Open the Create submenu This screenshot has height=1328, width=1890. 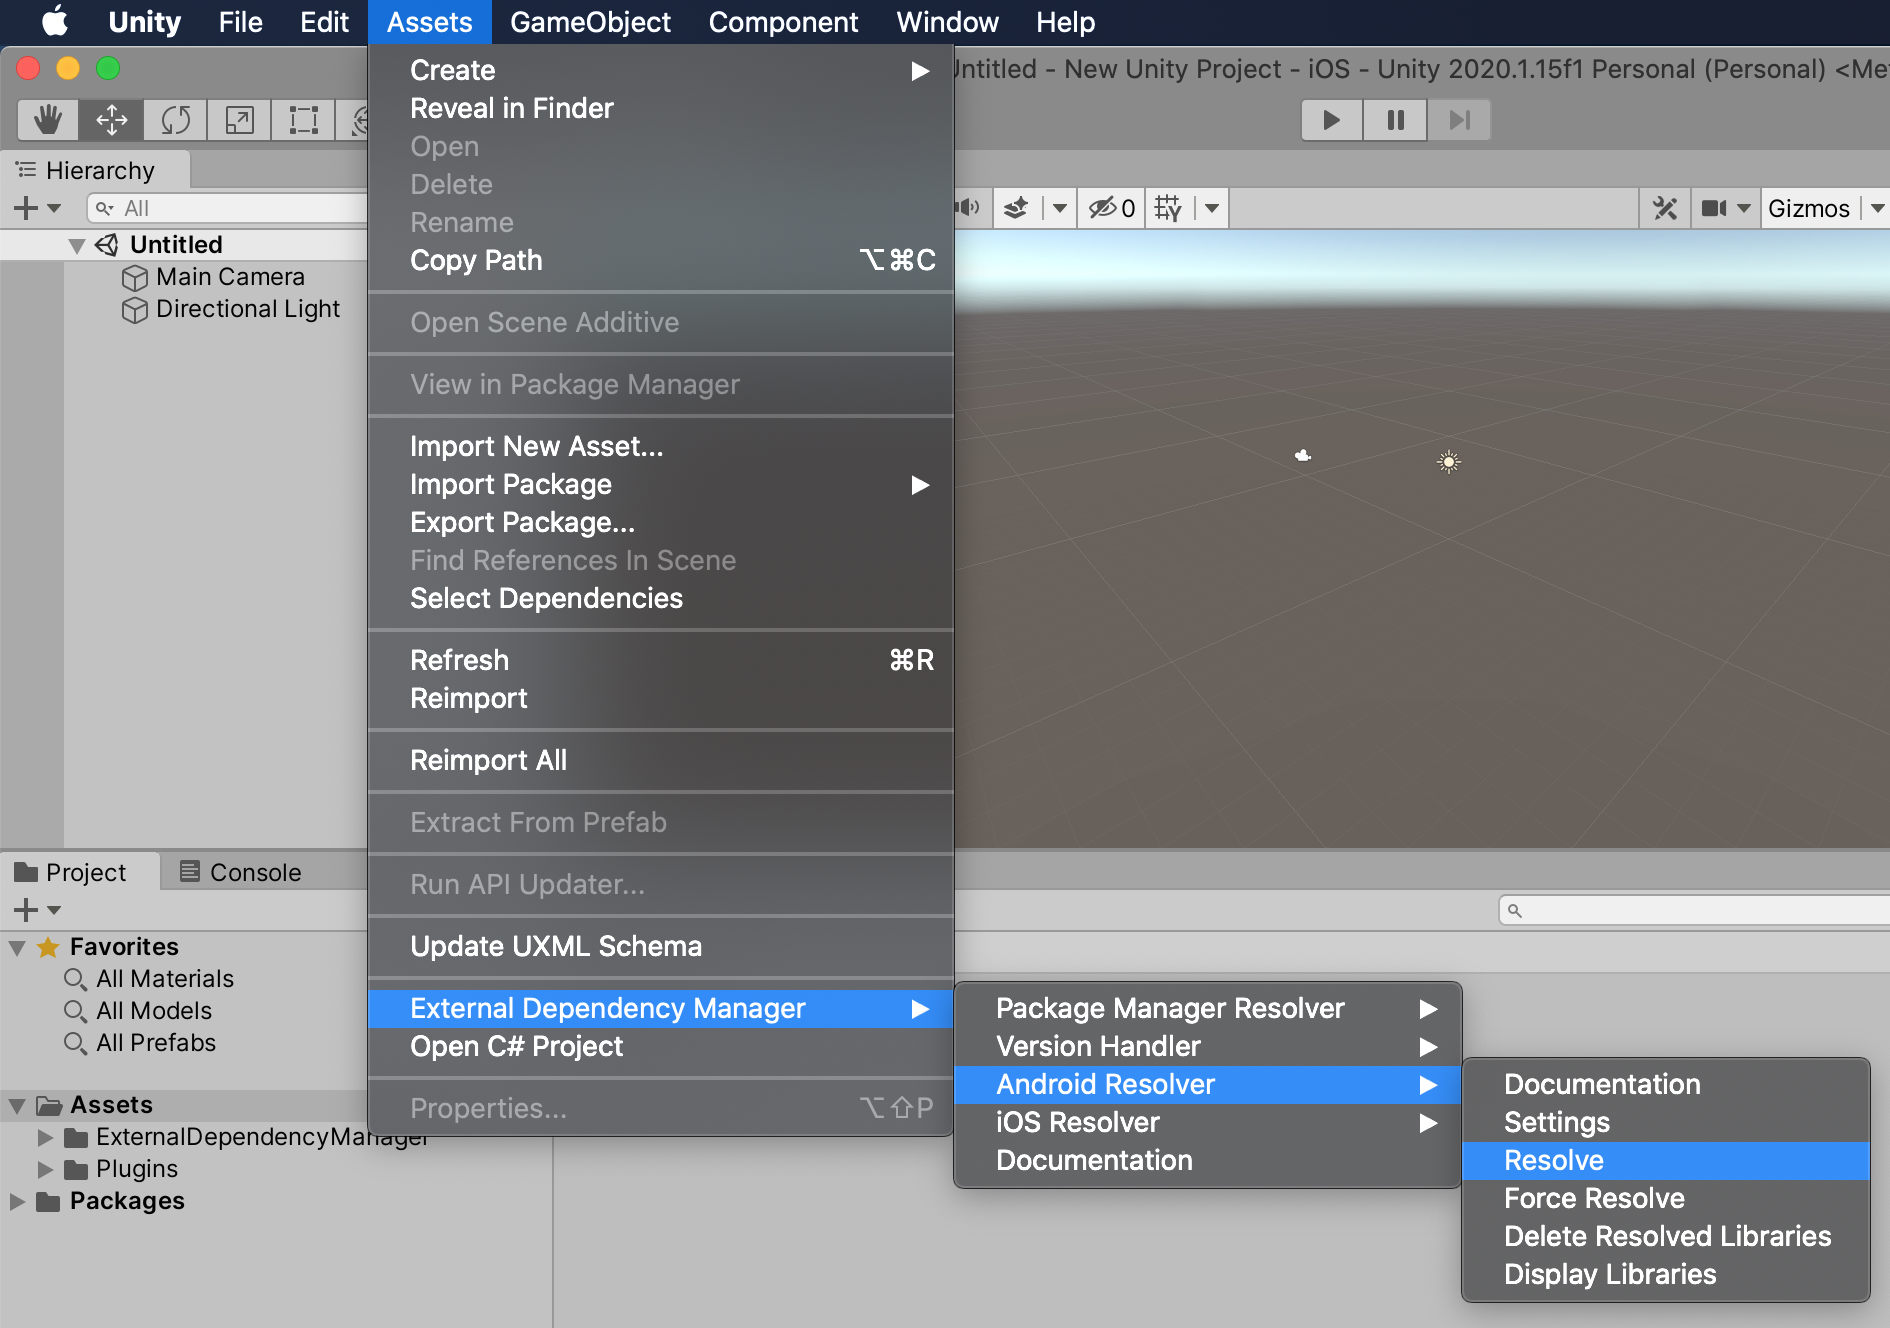661,70
